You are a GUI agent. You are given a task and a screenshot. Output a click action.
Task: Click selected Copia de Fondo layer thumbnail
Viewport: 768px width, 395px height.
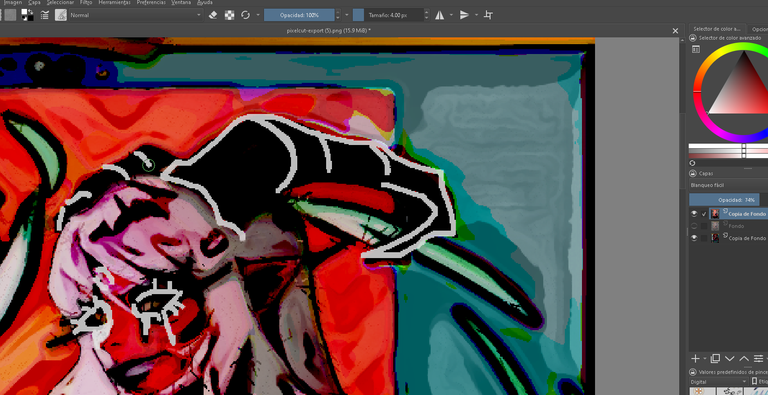pos(715,214)
